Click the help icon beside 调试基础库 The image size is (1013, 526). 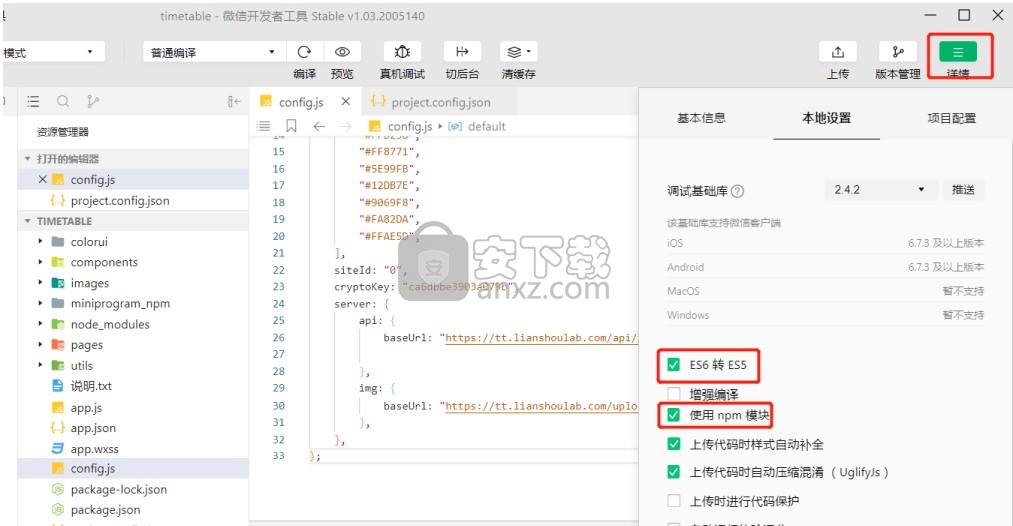[x=737, y=191]
